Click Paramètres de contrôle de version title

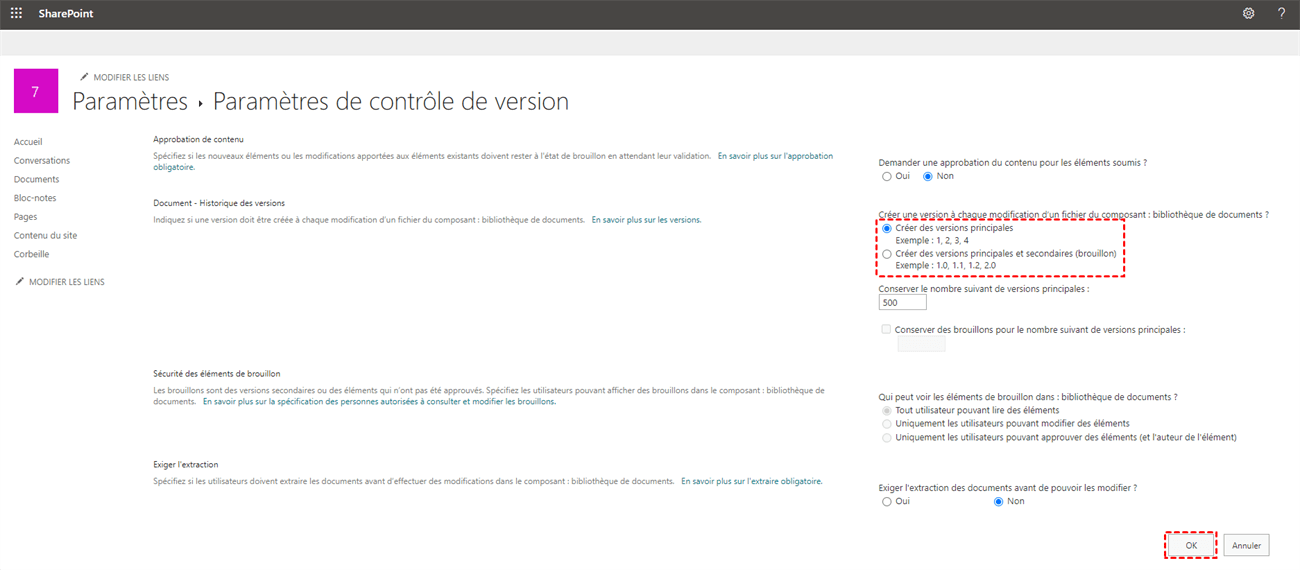tap(391, 101)
